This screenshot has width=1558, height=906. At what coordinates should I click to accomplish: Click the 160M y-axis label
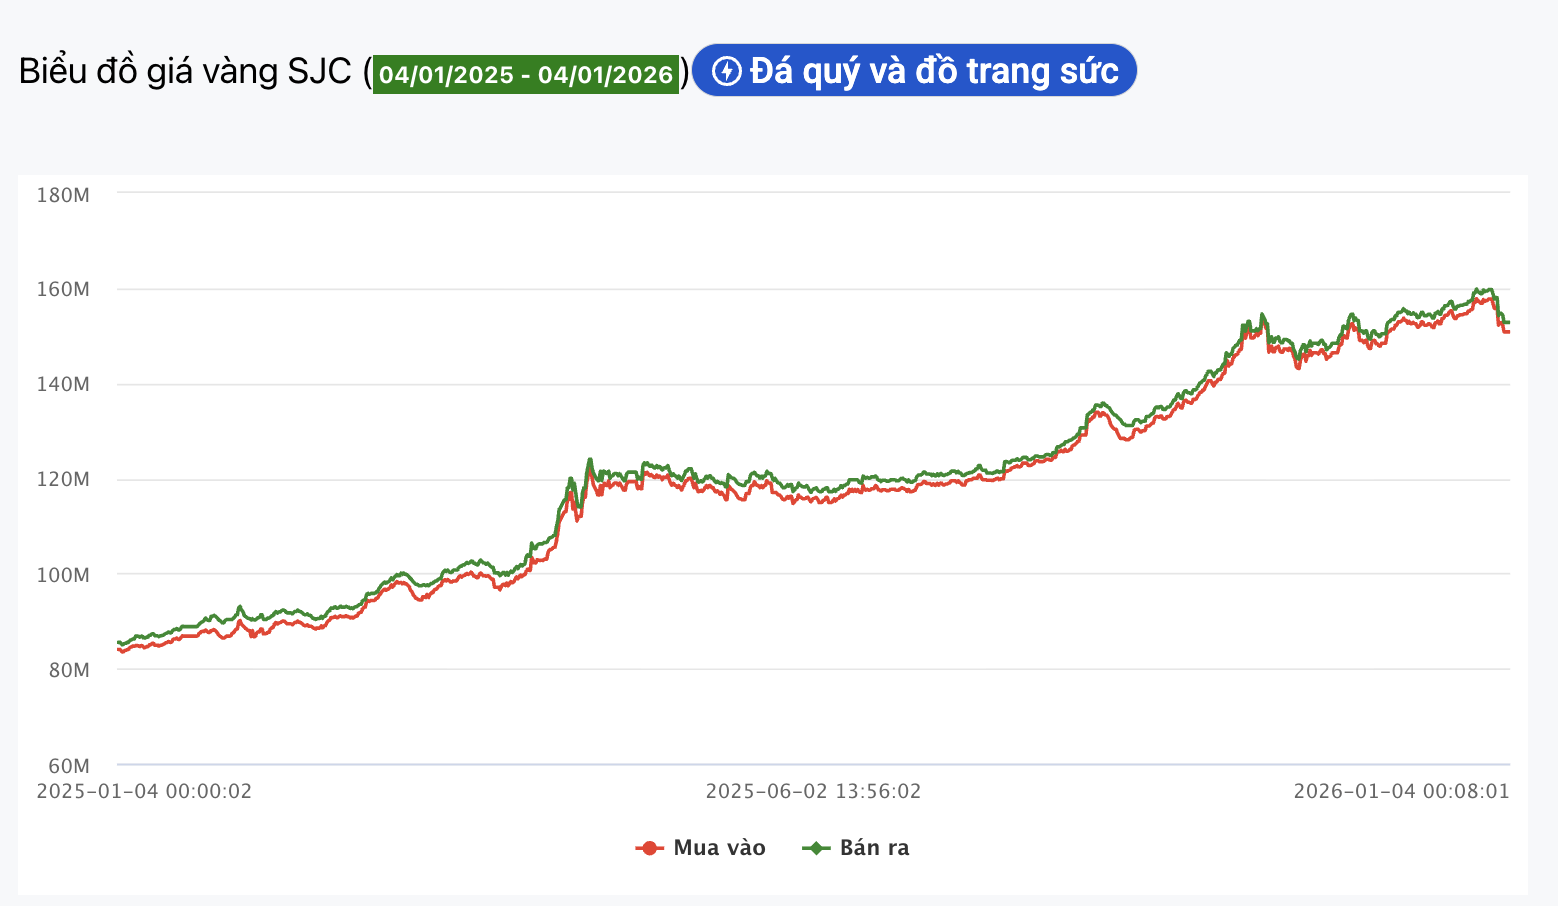click(63, 290)
